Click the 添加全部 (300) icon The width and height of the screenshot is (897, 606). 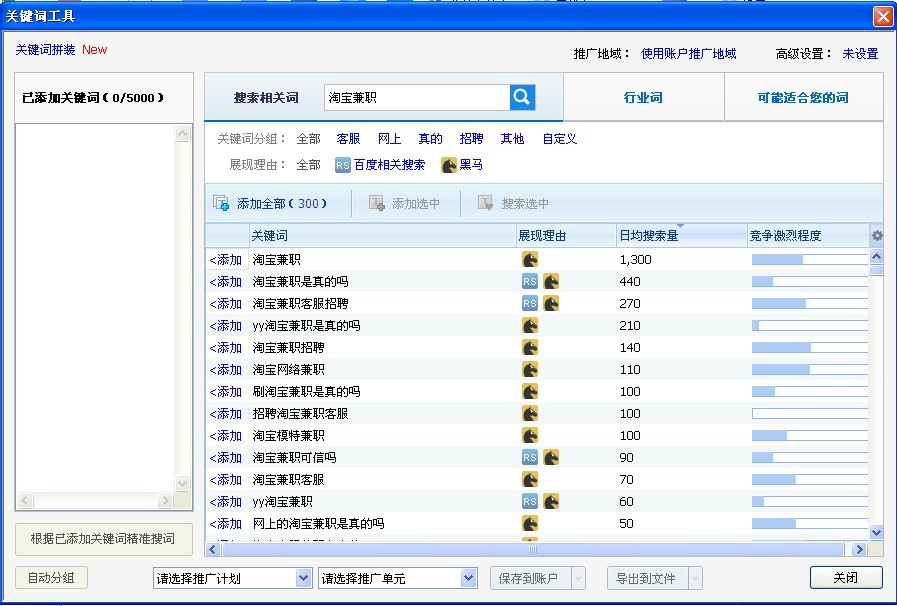(221, 203)
